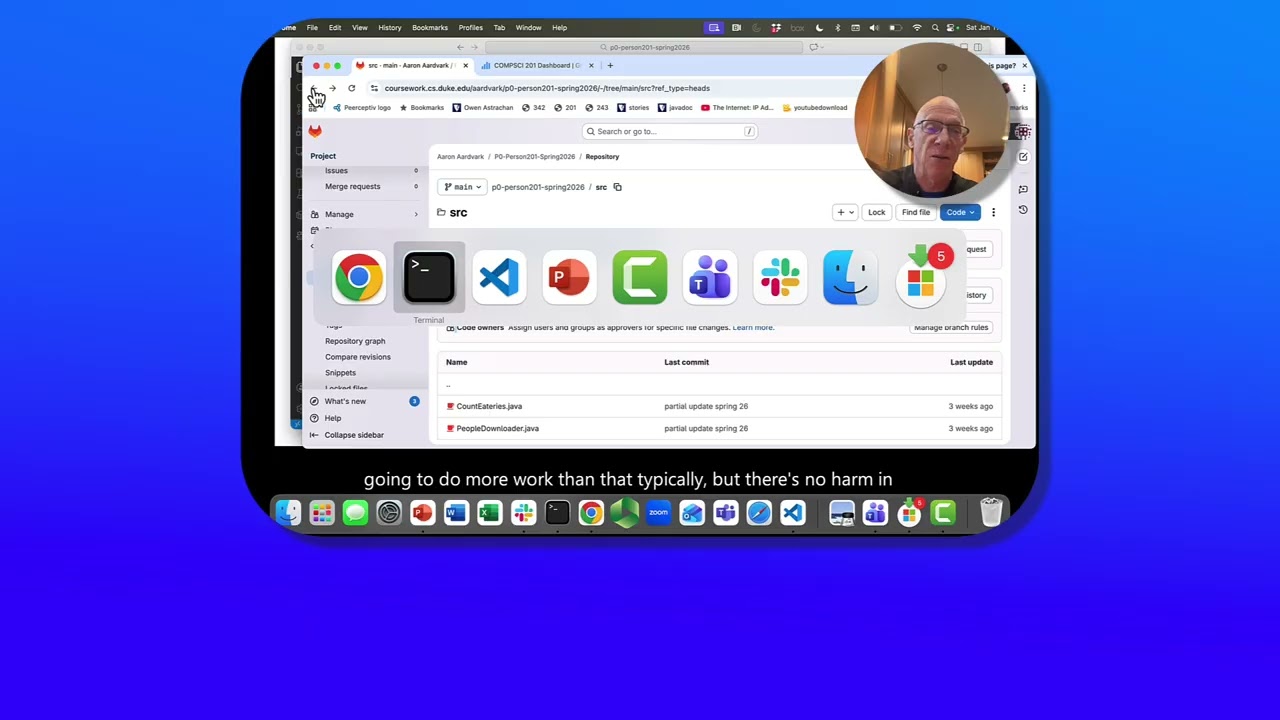This screenshot has height=720, width=1280.
Task: Open the History menu
Action: 389,28
